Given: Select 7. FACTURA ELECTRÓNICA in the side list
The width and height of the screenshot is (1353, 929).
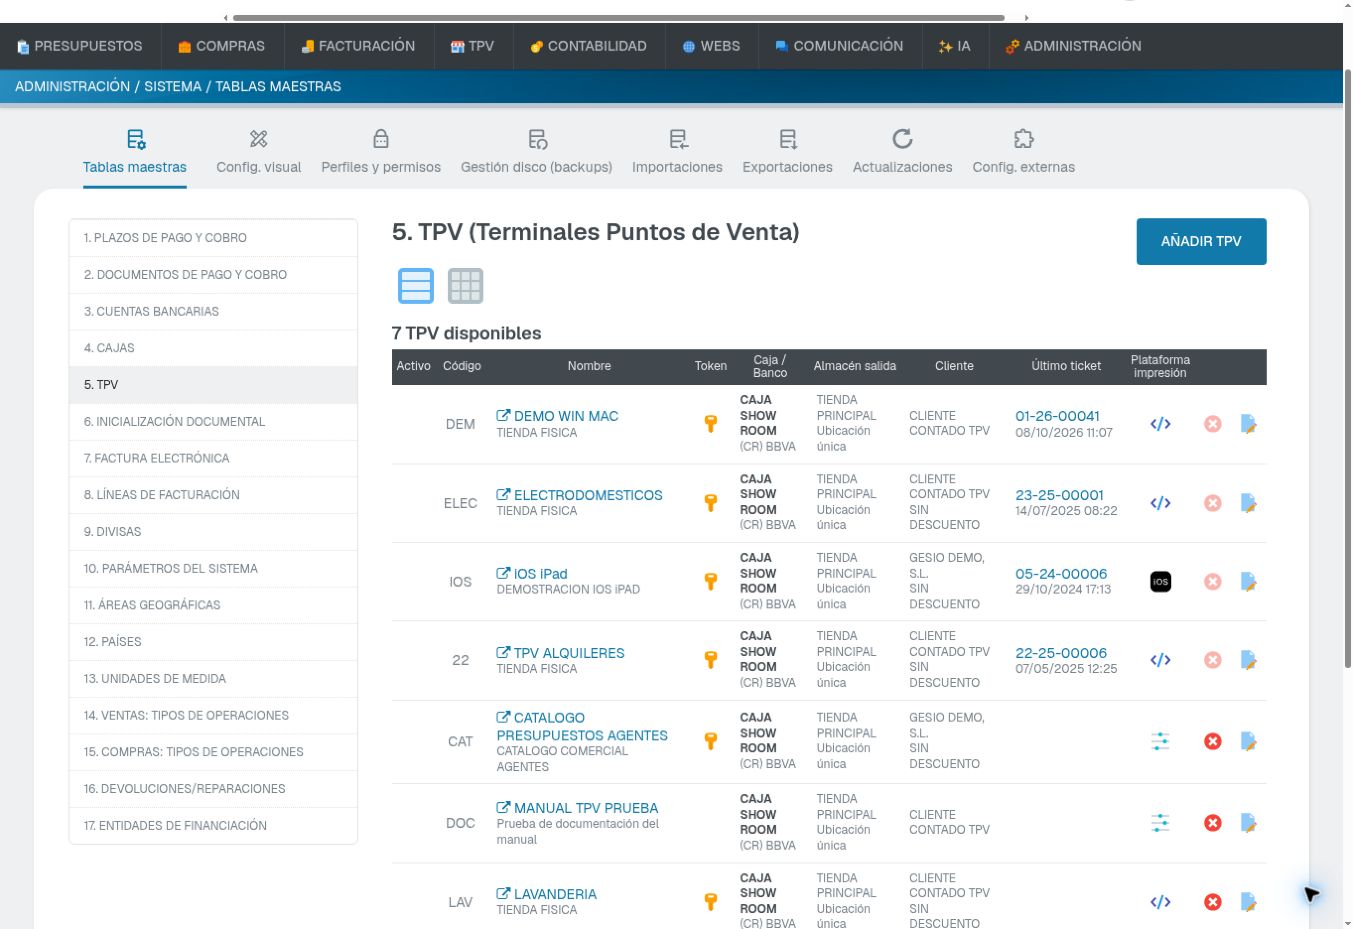Looking at the screenshot, I should pos(213,458).
